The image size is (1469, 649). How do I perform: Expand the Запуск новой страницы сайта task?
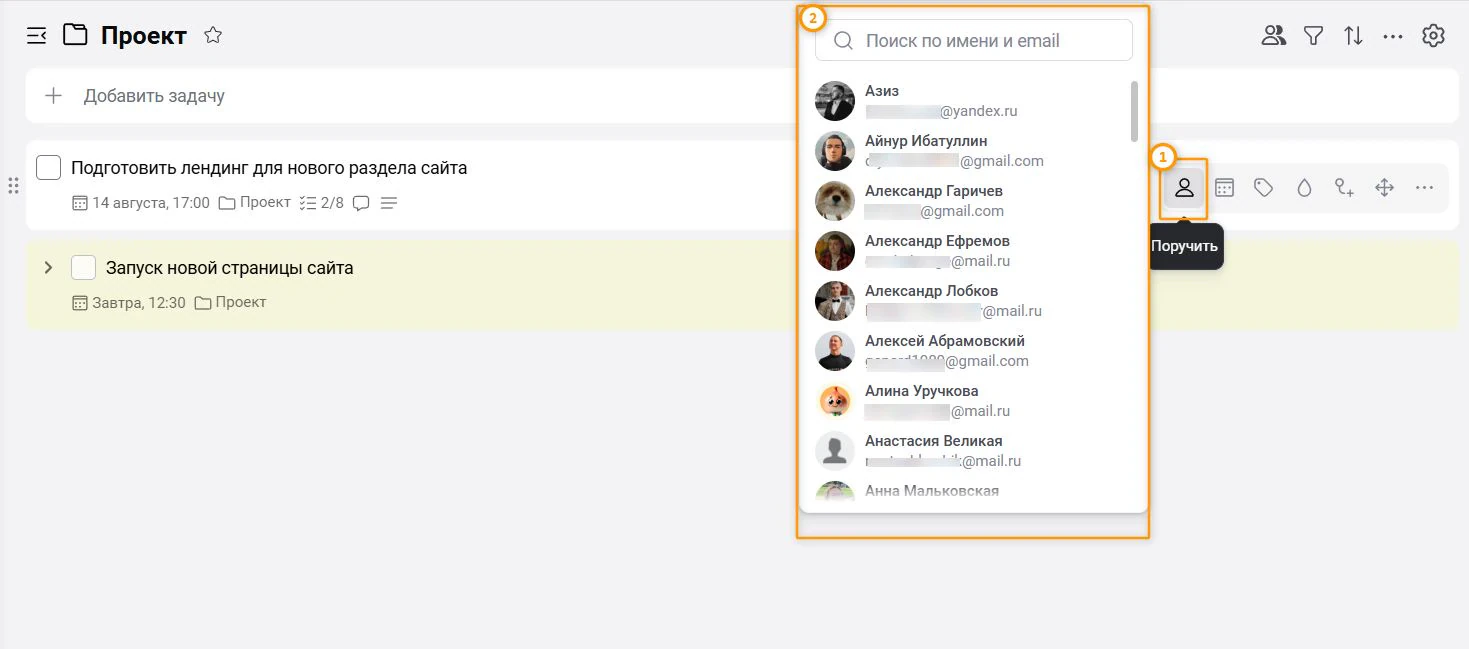(x=47, y=268)
